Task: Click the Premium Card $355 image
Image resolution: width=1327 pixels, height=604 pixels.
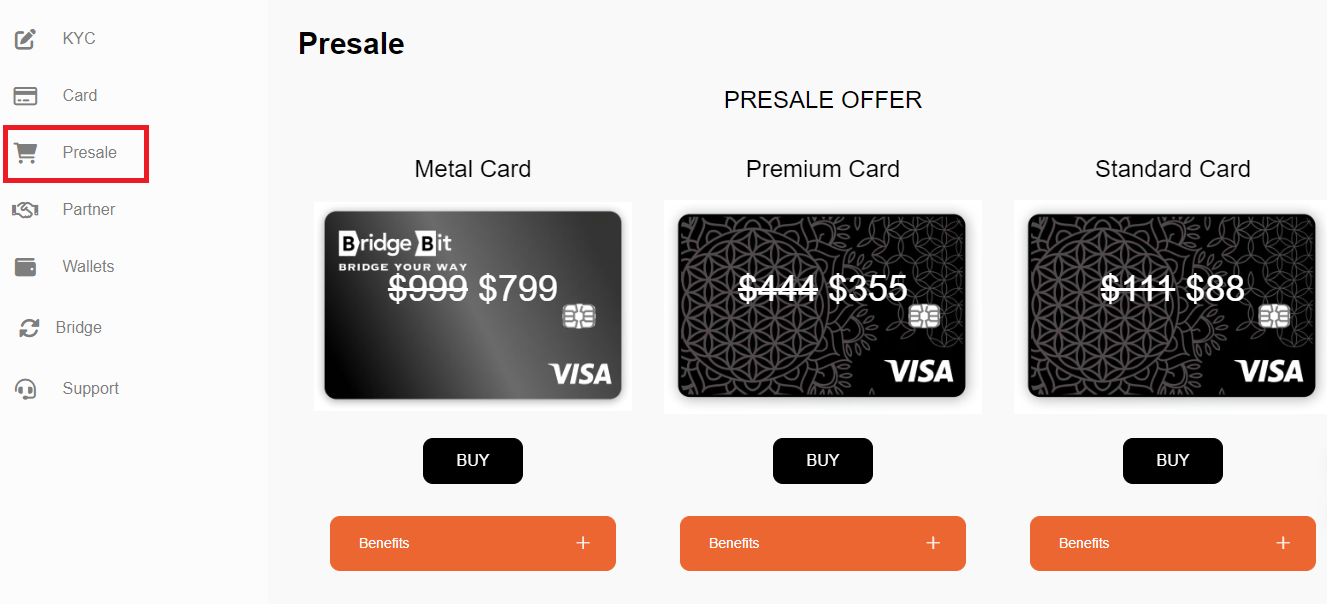Action: click(822, 305)
